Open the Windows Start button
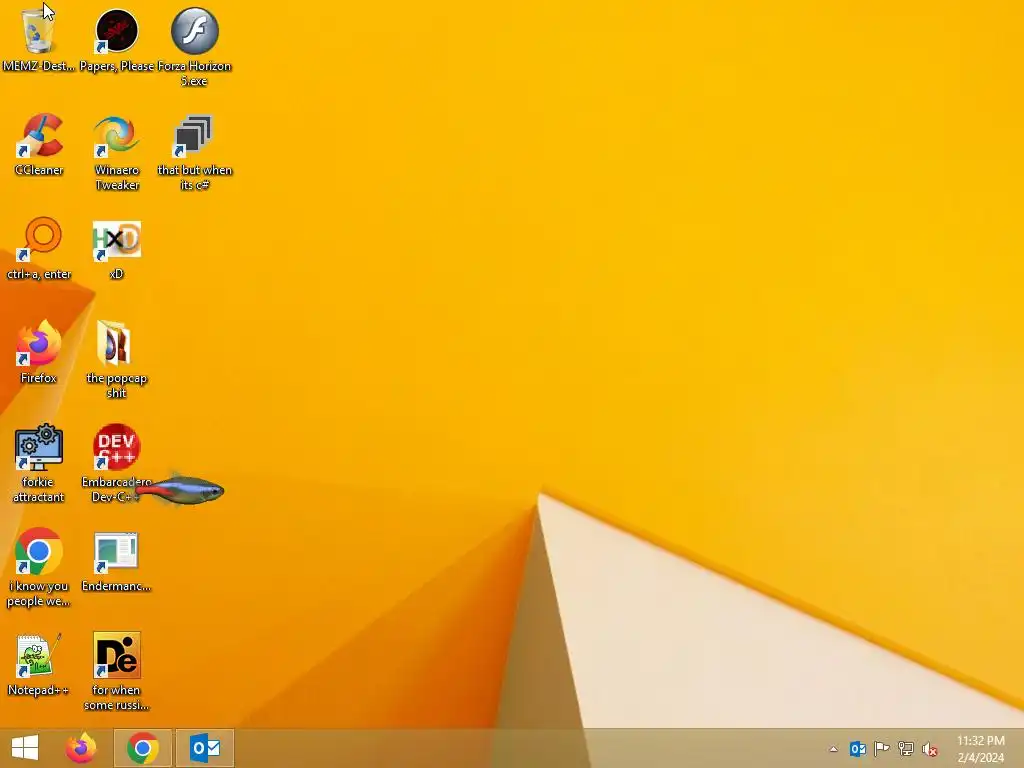This screenshot has width=1024, height=768. click(25, 748)
